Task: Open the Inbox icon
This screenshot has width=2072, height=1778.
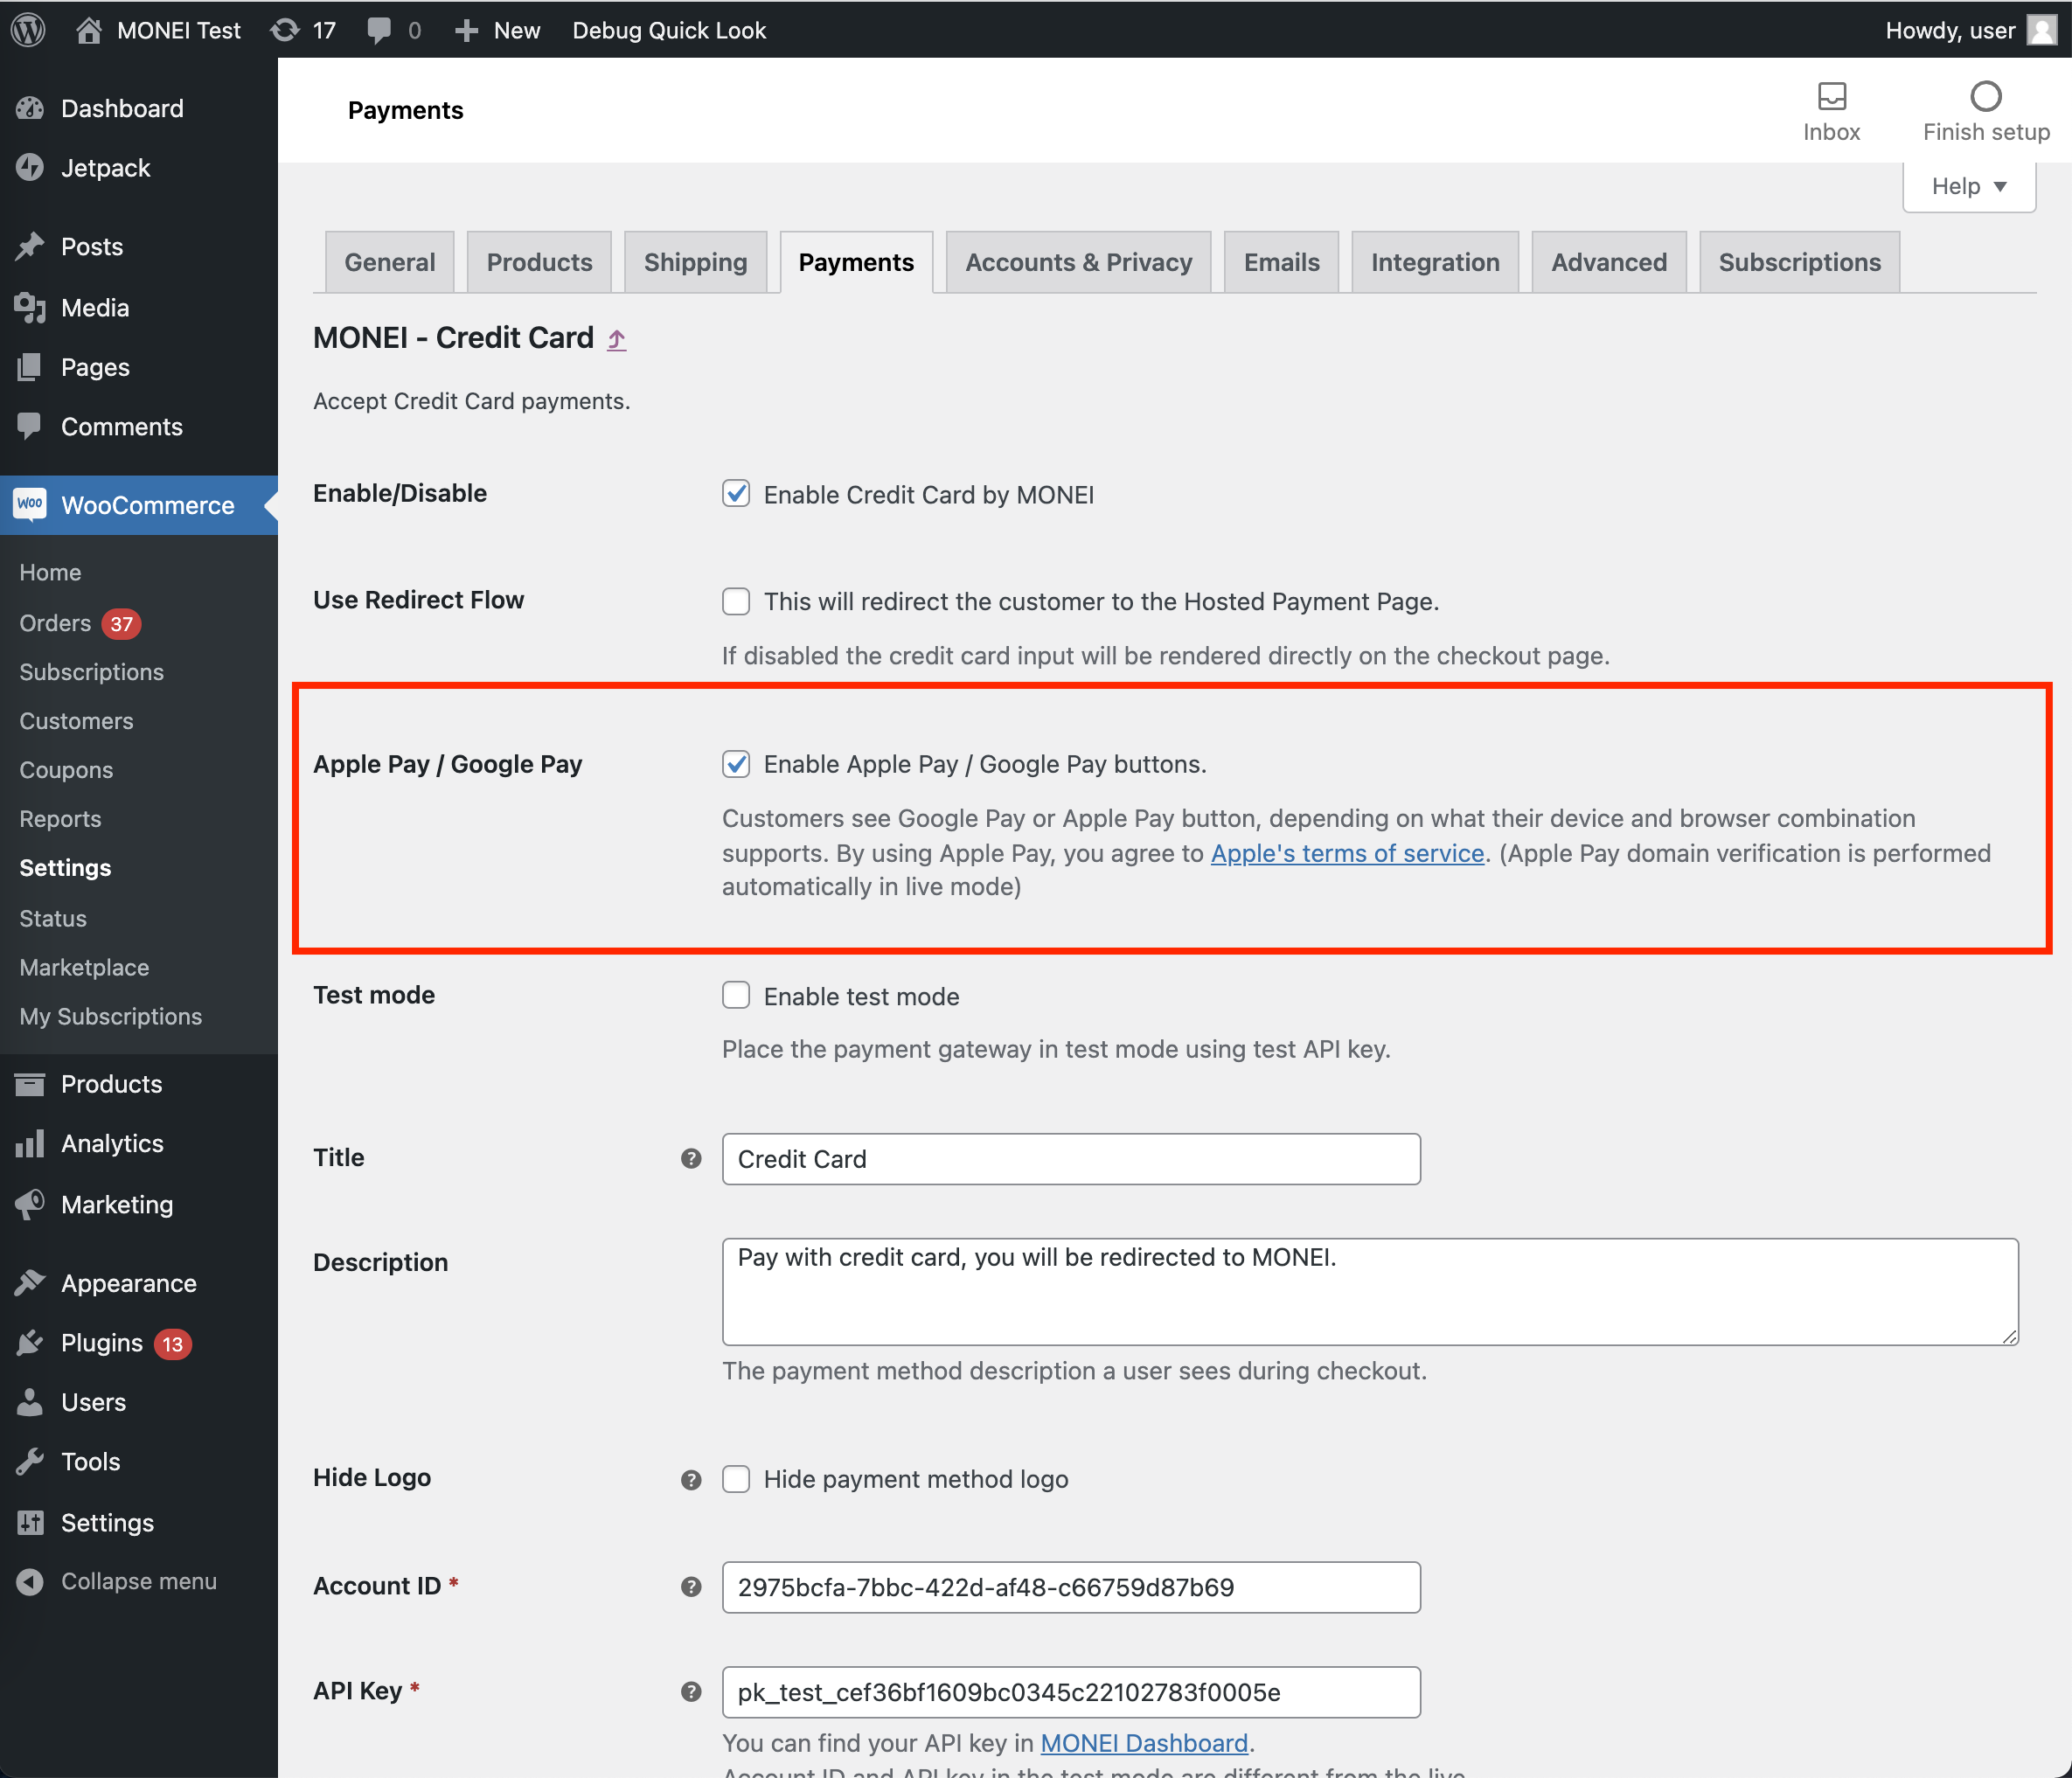Action: click(x=1831, y=96)
